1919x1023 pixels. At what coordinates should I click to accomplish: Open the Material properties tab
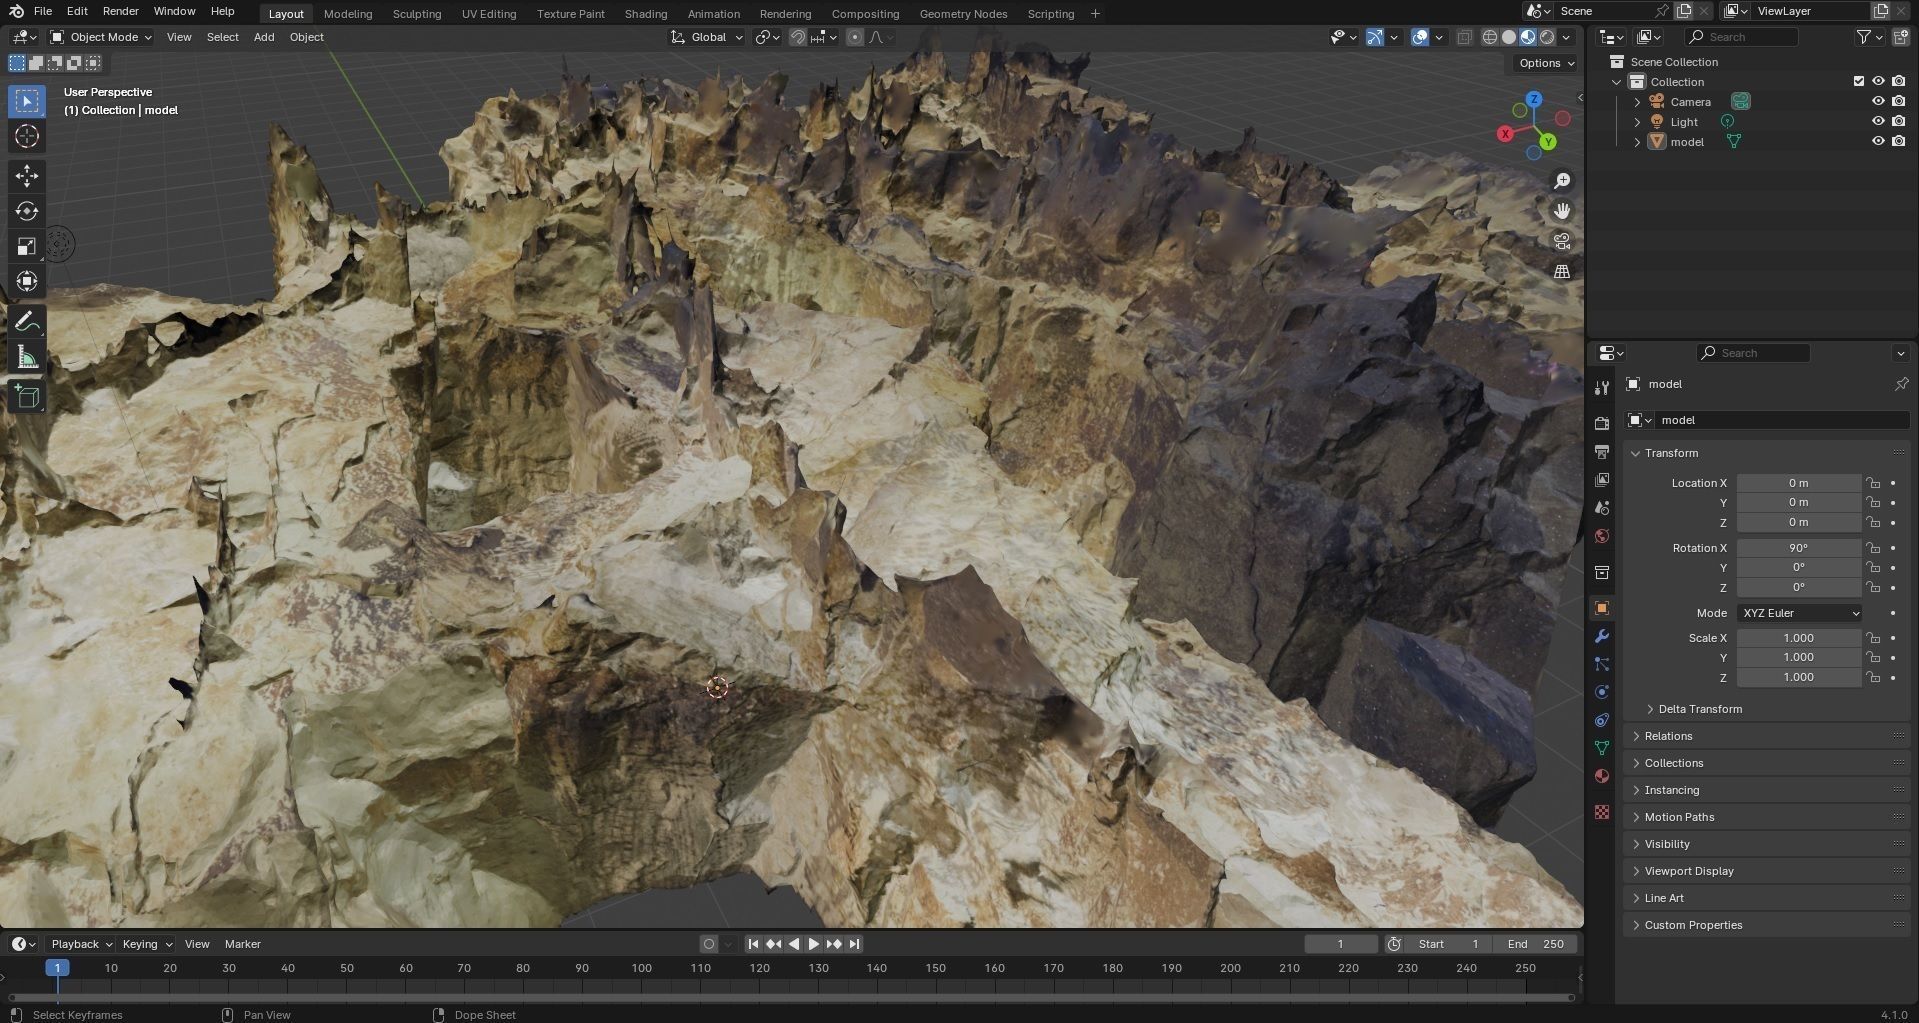click(x=1602, y=776)
